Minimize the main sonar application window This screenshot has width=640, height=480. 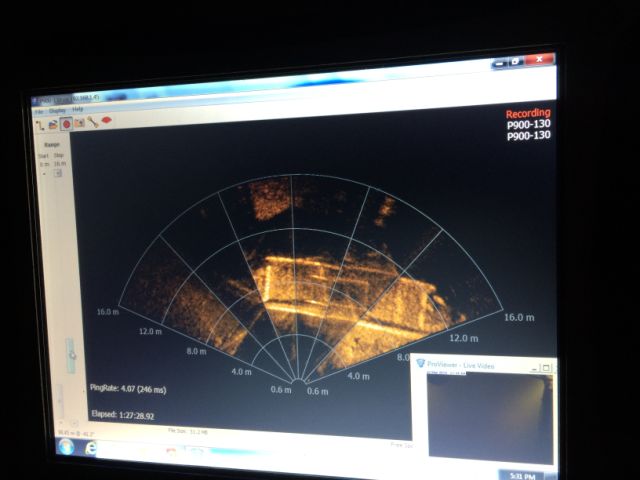click(x=499, y=63)
